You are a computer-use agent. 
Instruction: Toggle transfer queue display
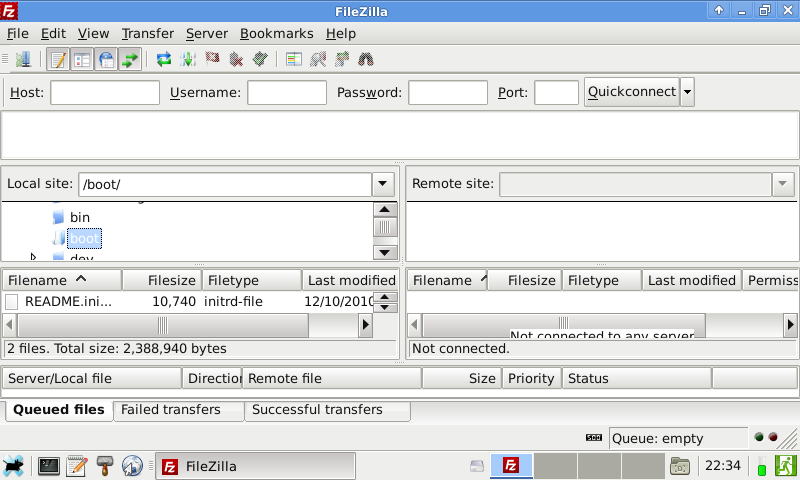tap(129, 59)
